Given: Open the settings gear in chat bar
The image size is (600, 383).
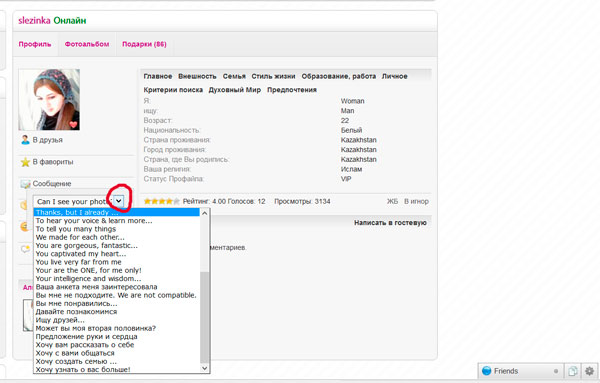Looking at the screenshot, I should pyautogui.click(x=589, y=371).
